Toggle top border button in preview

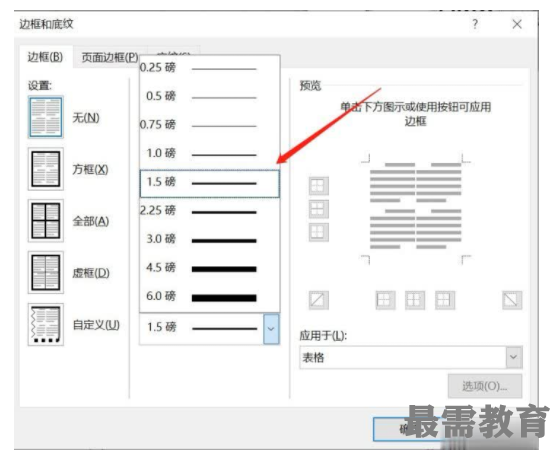coord(319,186)
